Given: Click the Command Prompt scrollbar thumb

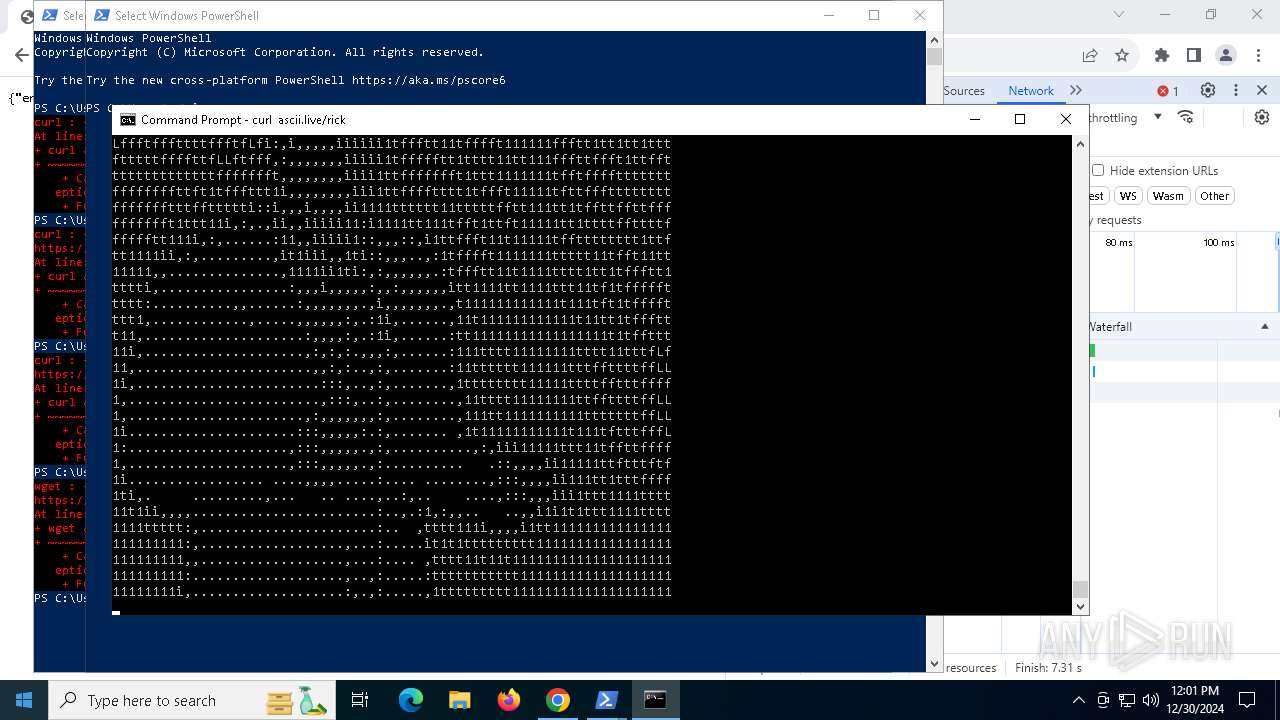Looking at the screenshot, I should (1080, 590).
